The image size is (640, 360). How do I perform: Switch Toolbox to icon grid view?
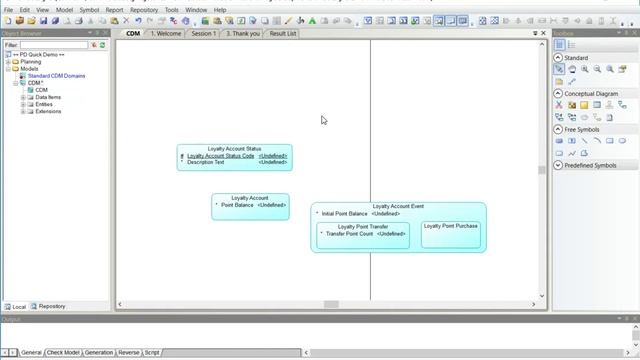pyautogui.click(x=560, y=45)
